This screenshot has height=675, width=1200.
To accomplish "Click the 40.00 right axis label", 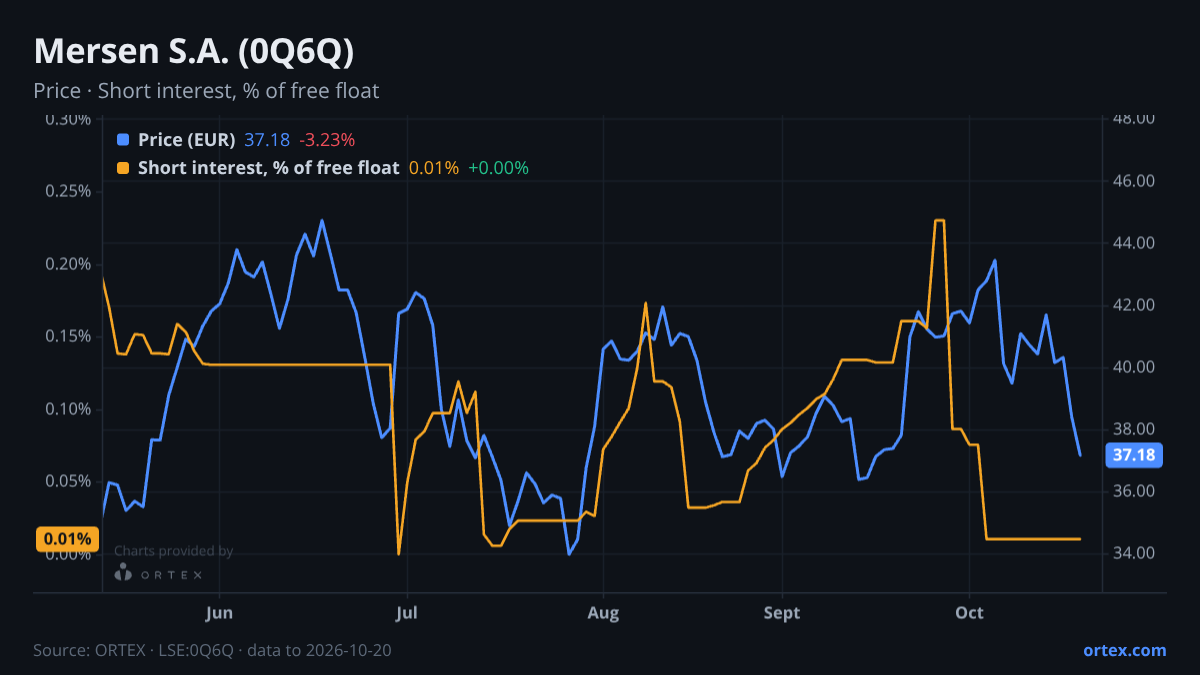I will (1133, 367).
